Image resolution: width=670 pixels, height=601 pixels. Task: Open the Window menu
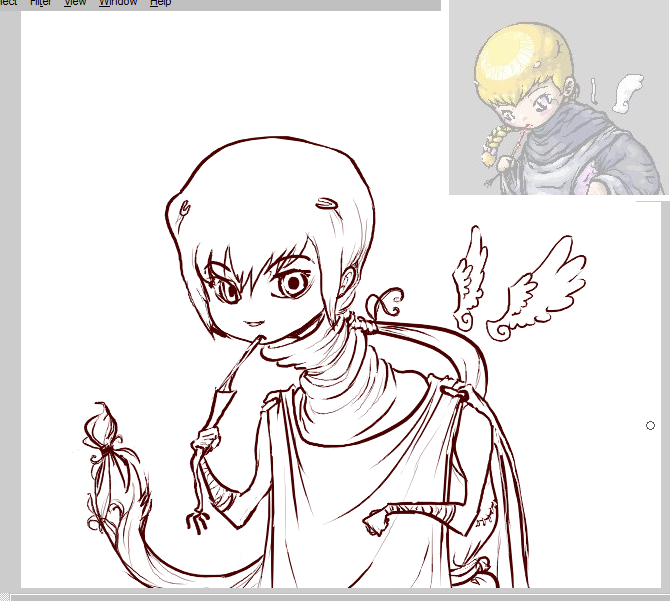tap(118, 3)
